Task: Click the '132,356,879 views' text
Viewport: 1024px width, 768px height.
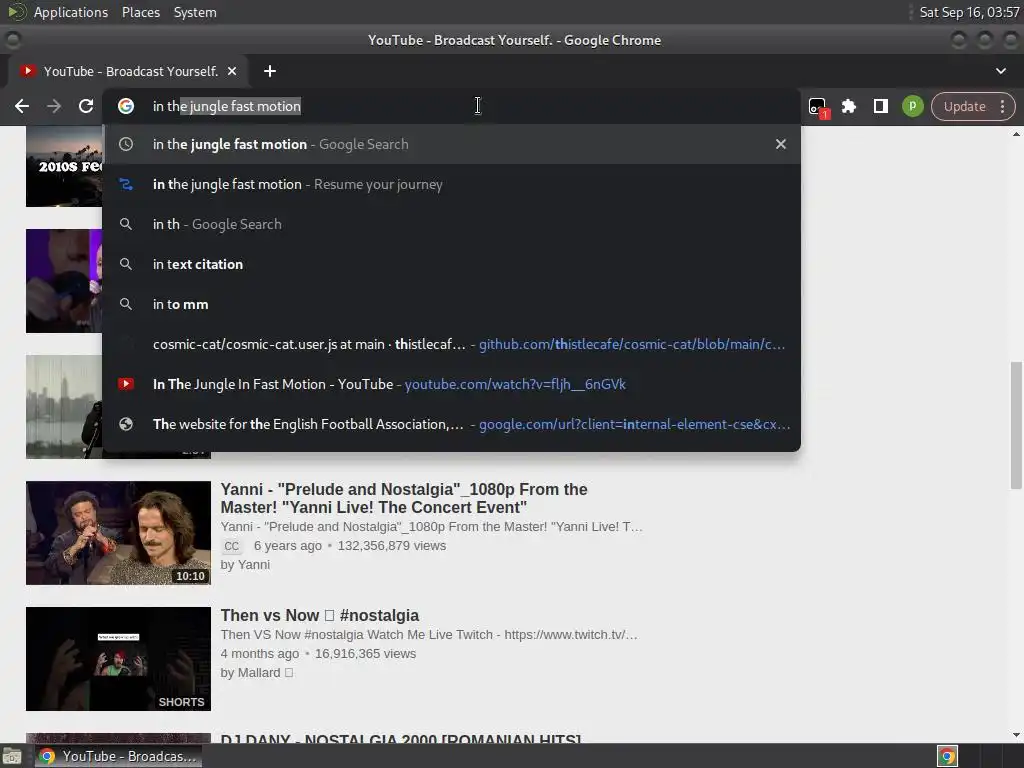Action: click(x=392, y=546)
